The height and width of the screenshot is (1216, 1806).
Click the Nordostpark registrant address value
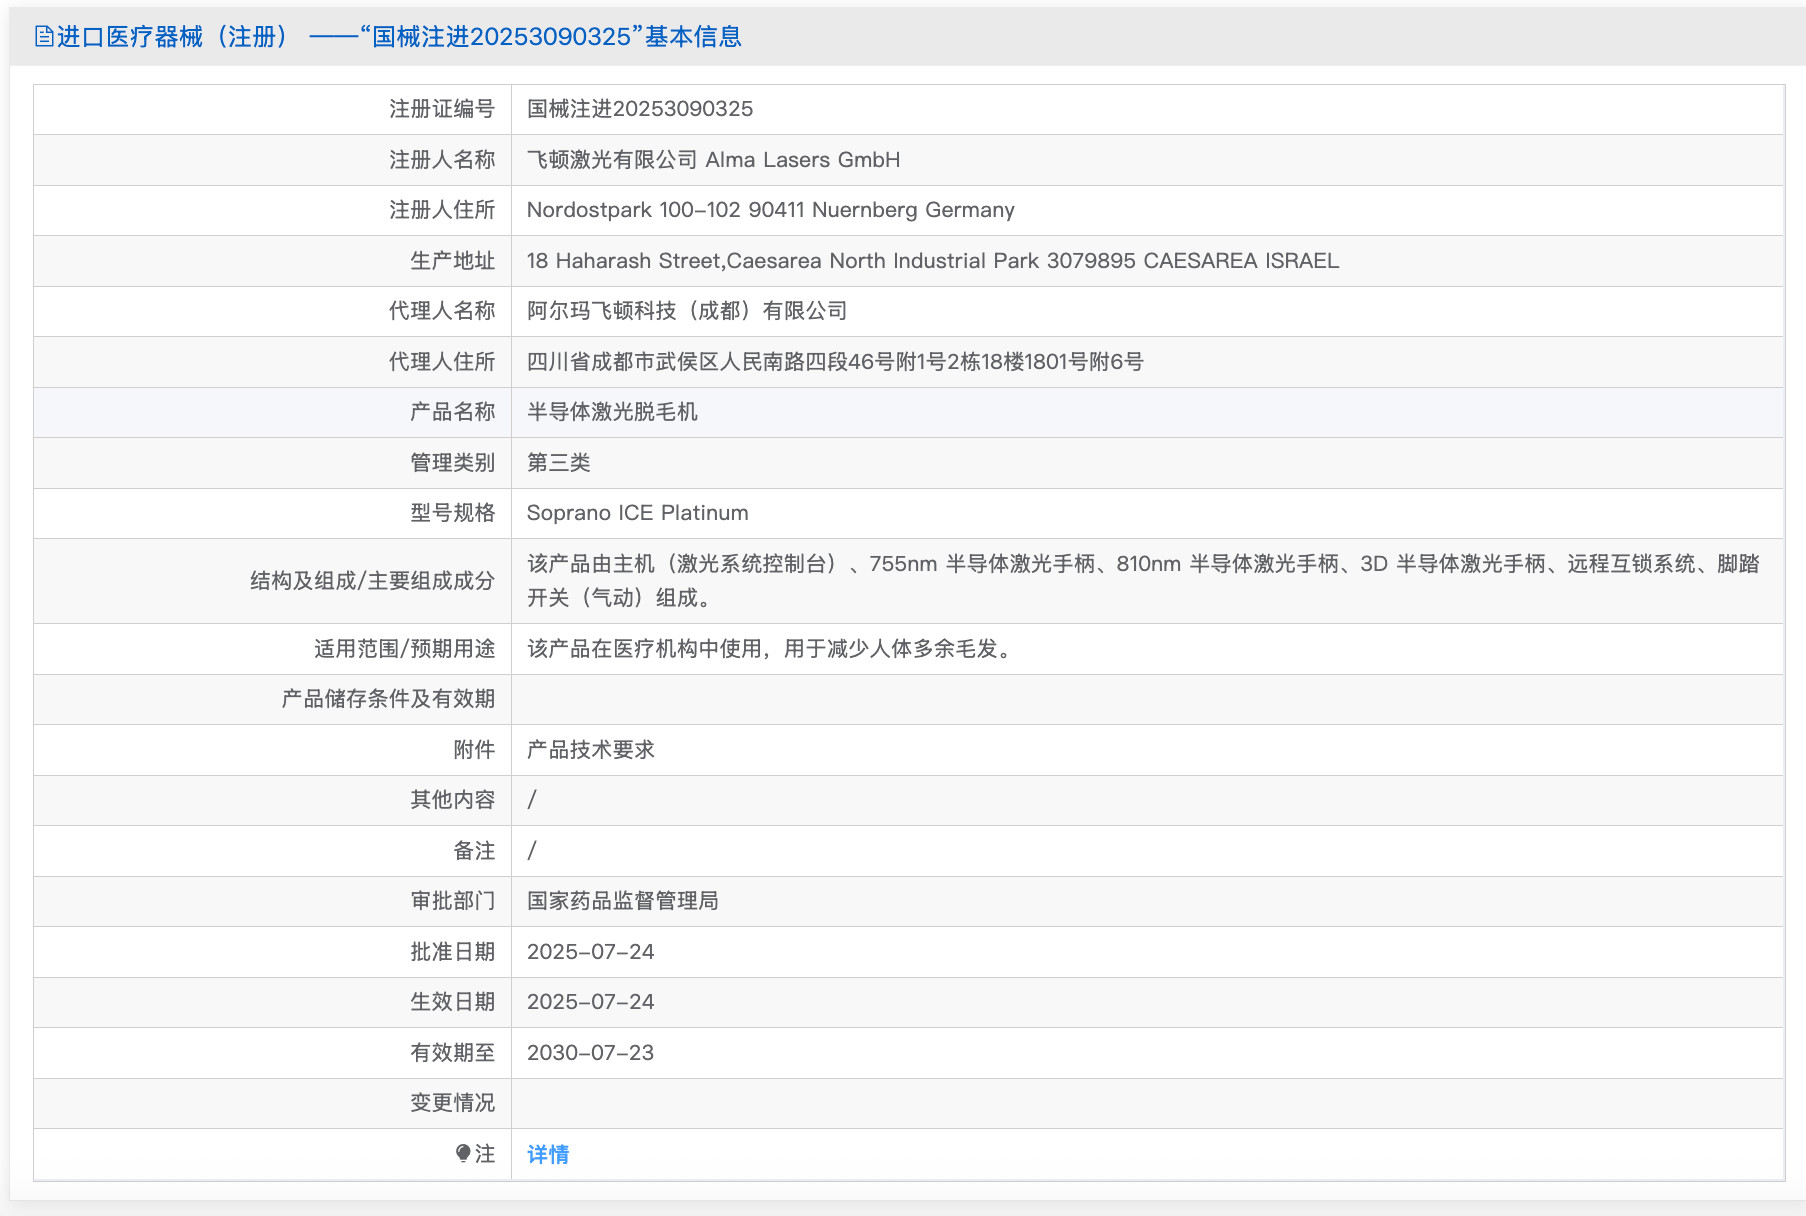pos(770,210)
